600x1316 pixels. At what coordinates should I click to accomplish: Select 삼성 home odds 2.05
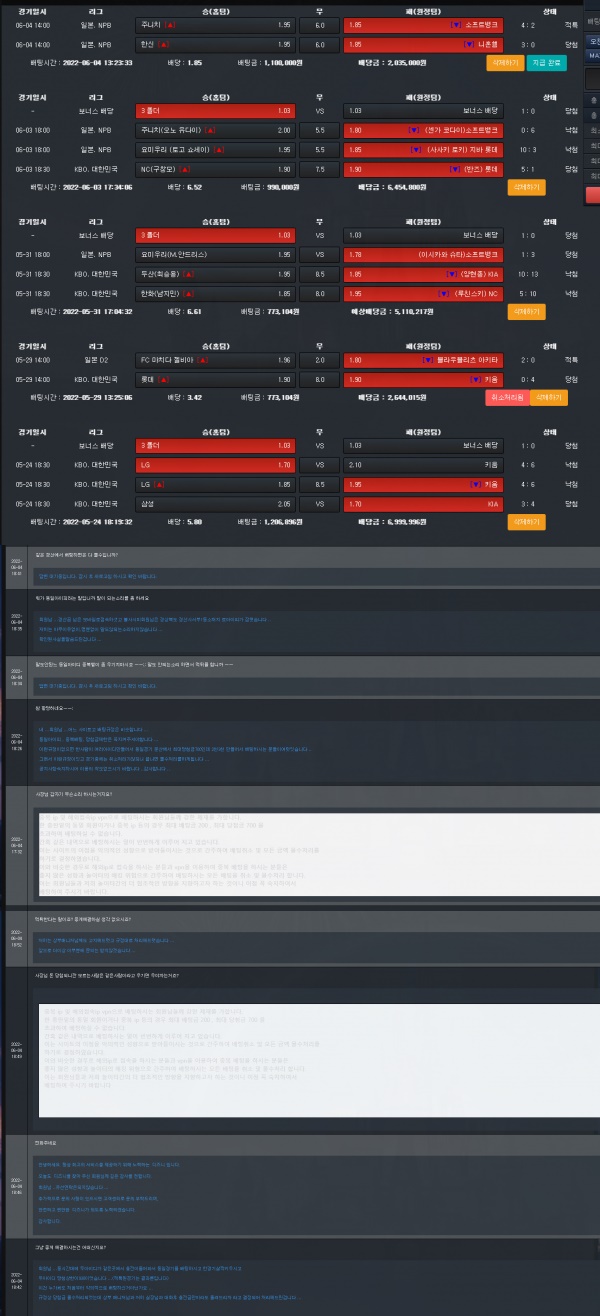pyautogui.click(x=214, y=504)
